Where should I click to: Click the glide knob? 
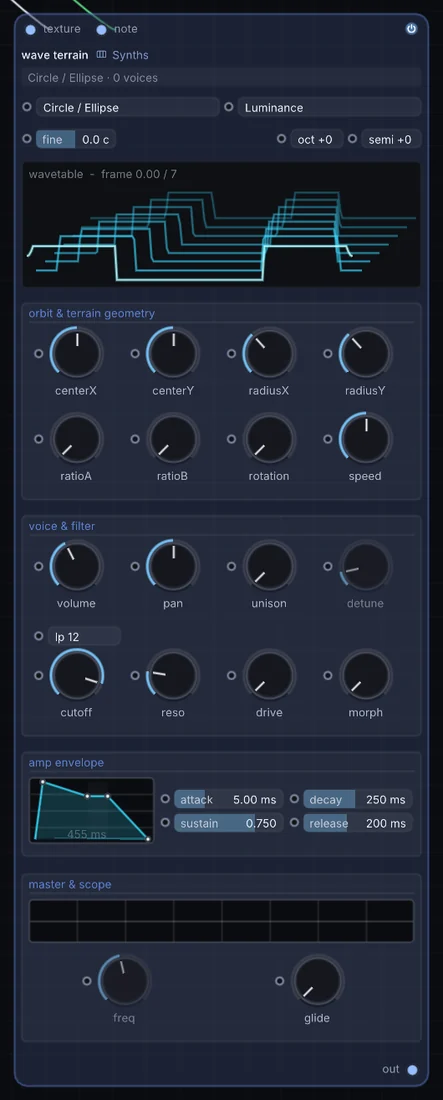(x=317, y=981)
